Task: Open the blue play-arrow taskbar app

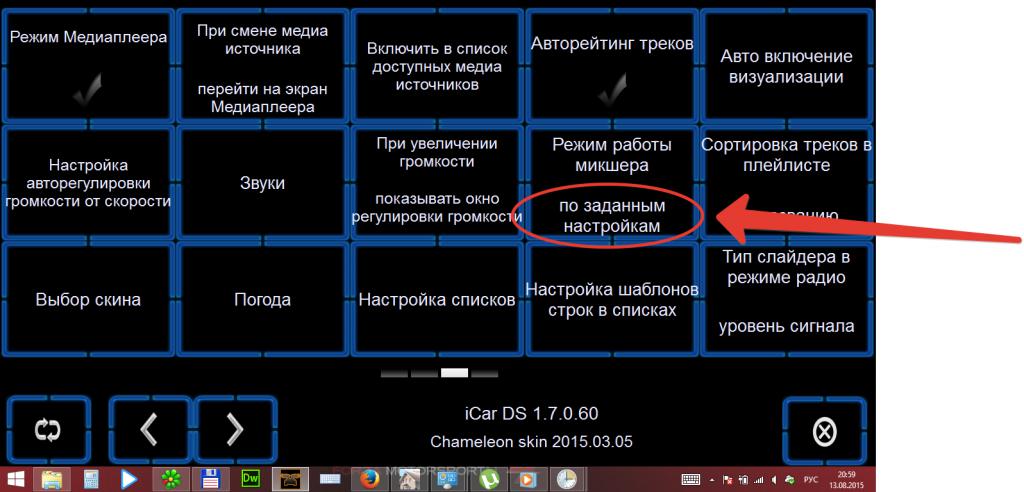Action: coord(129,480)
